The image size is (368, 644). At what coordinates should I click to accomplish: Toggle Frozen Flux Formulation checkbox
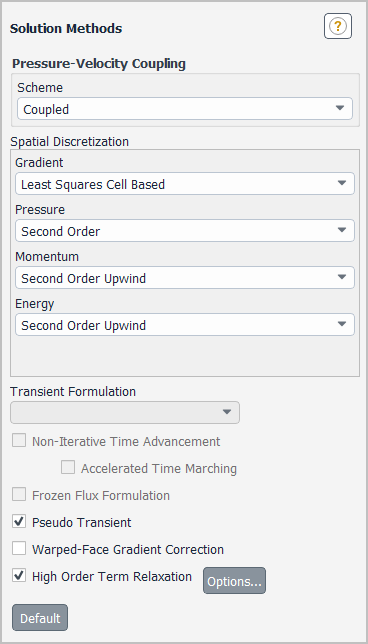pyautogui.click(x=19, y=495)
